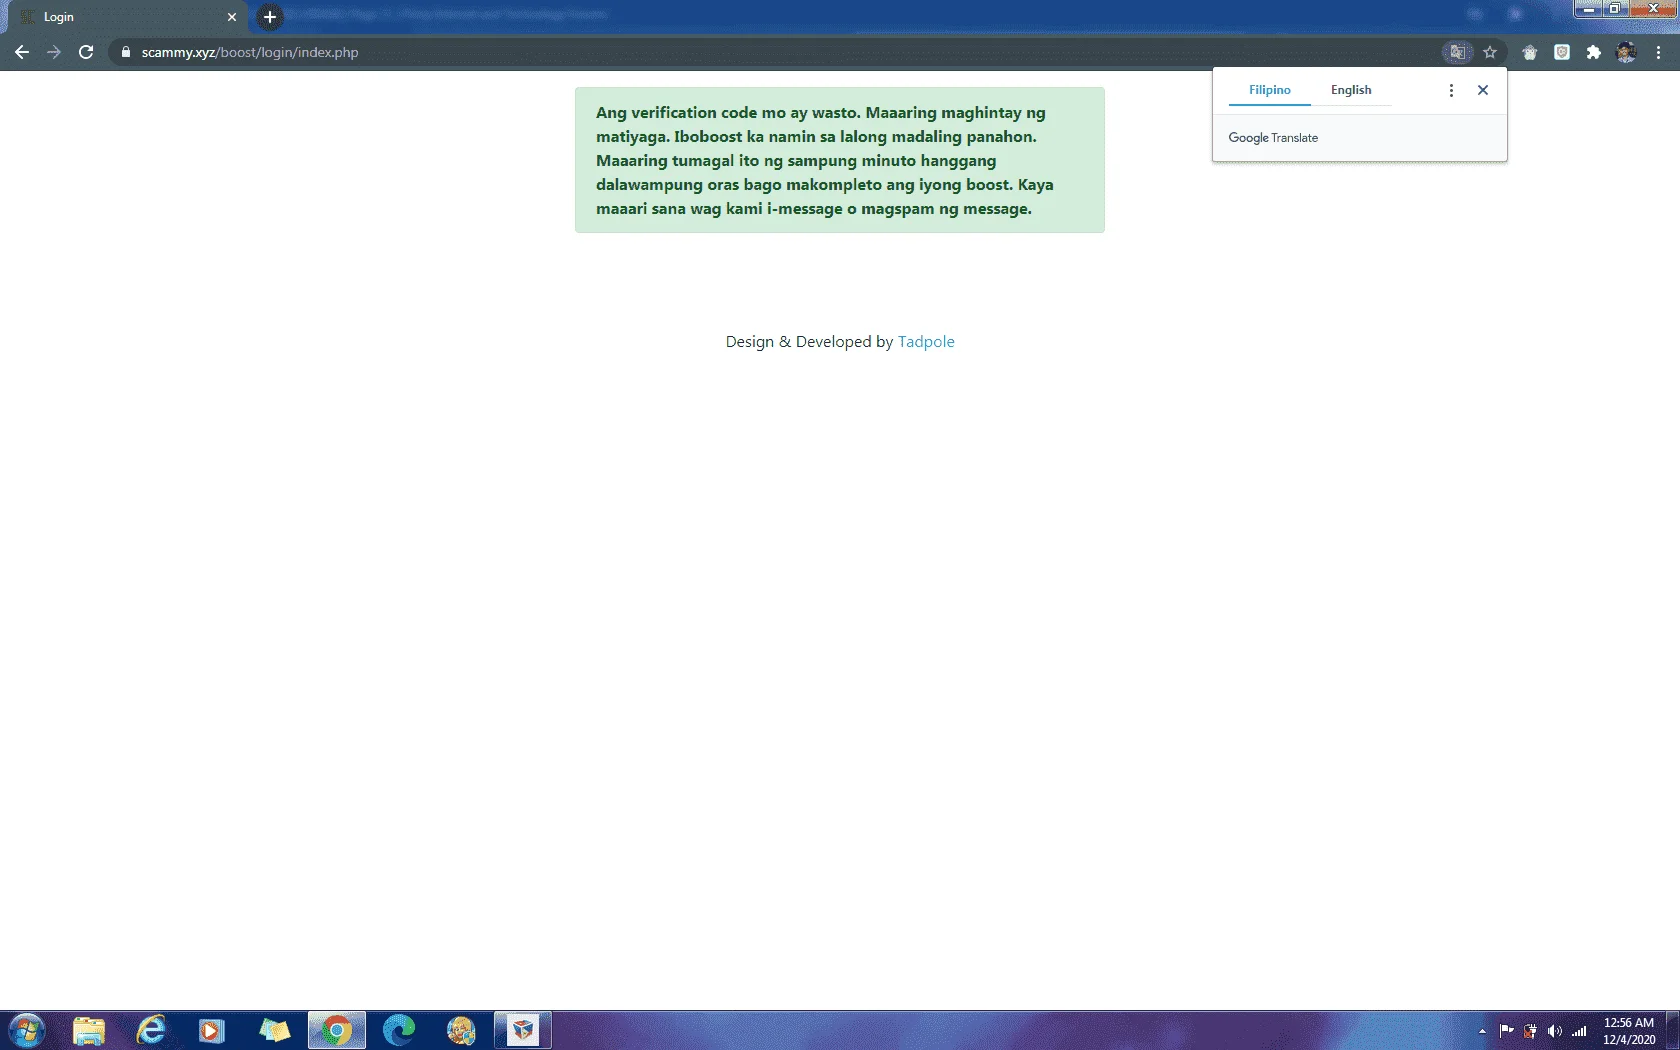Open Google Translate icon in address bar

click(1458, 52)
